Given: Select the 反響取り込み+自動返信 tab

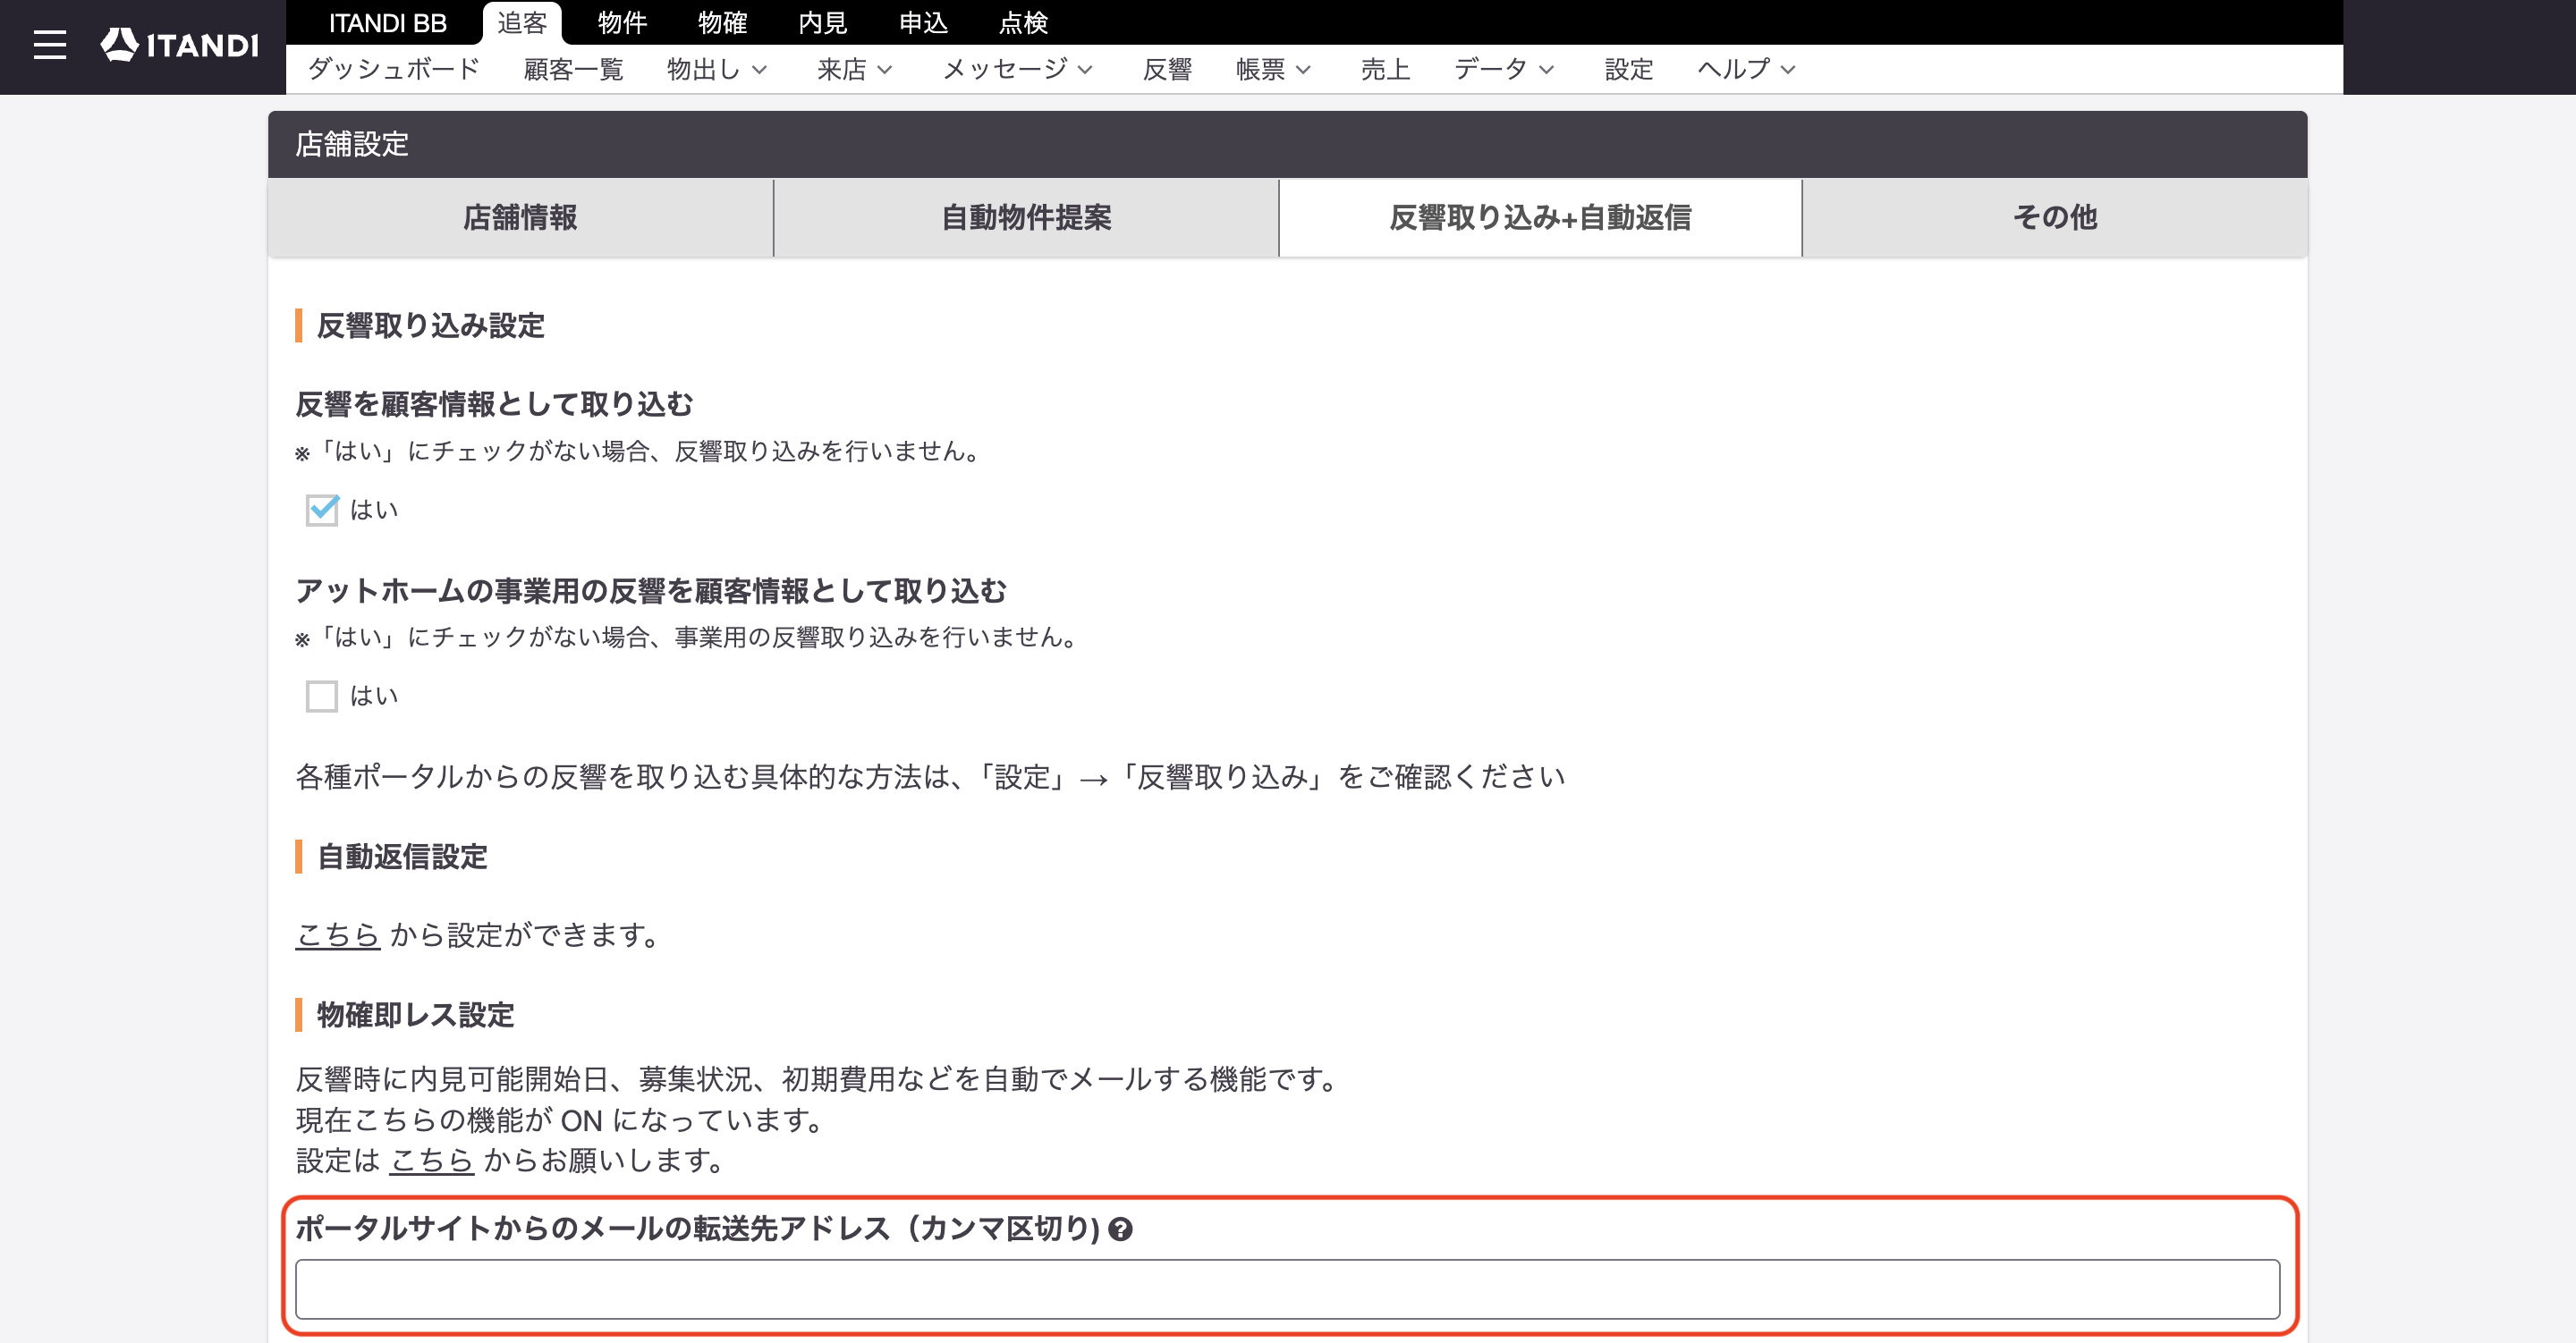Looking at the screenshot, I should (1540, 217).
